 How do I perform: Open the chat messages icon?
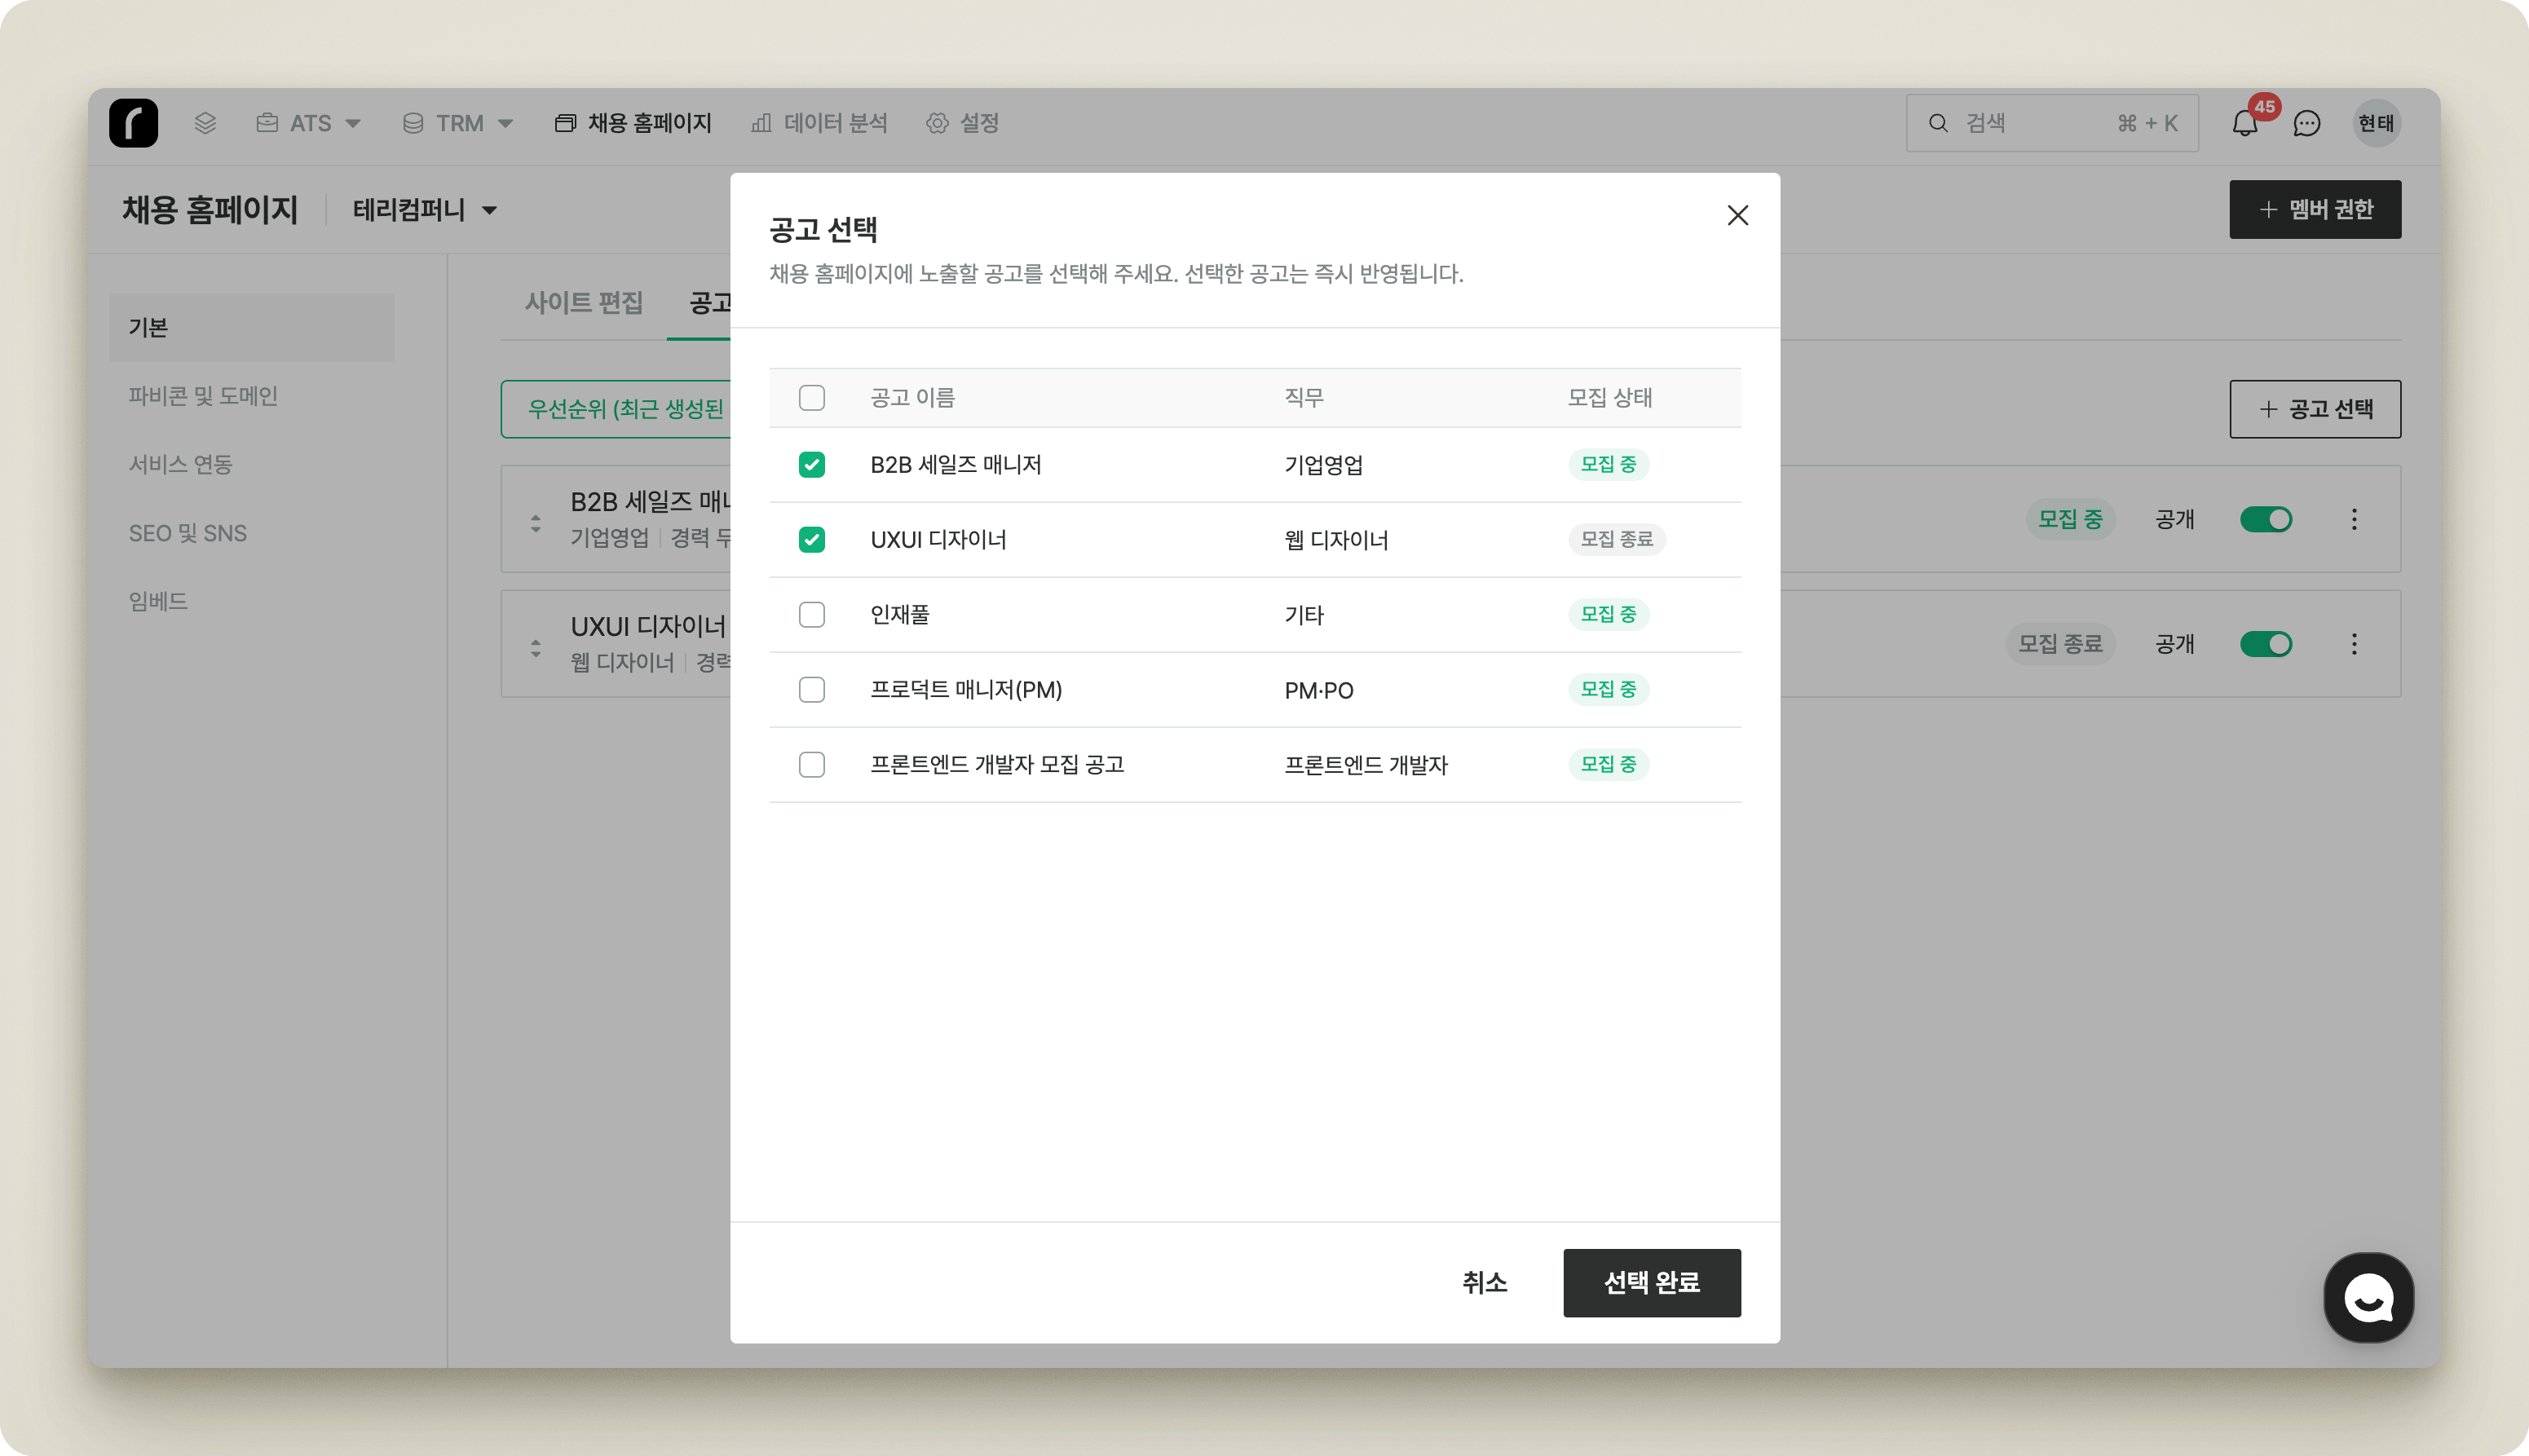click(2306, 123)
